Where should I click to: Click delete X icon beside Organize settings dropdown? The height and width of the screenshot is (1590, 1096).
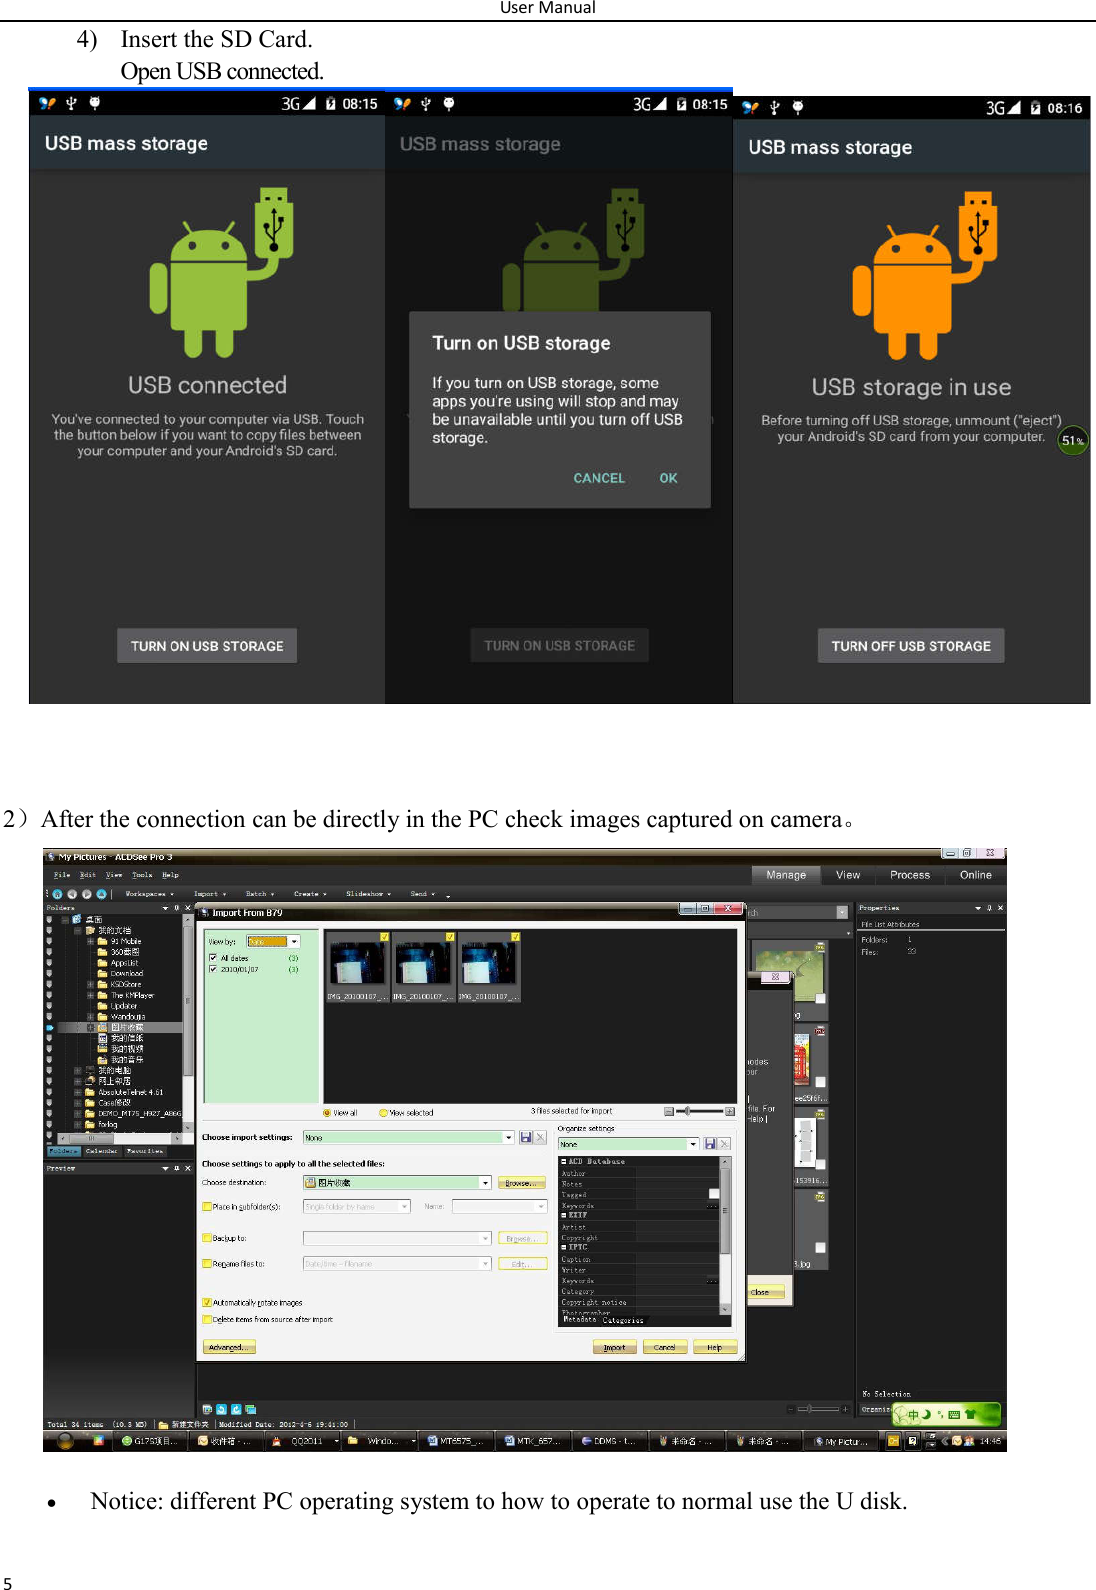tap(725, 1144)
